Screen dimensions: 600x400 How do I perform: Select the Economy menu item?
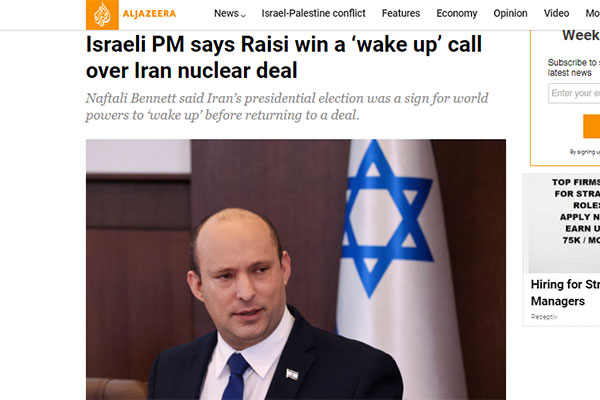pos(457,13)
